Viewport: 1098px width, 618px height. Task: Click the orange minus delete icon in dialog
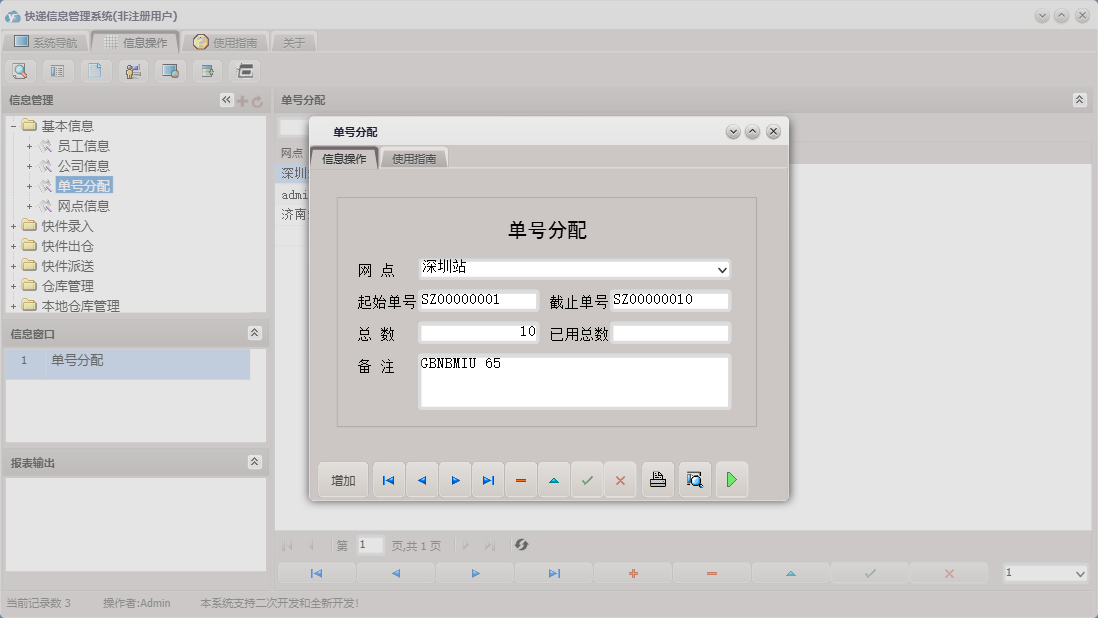coord(521,480)
